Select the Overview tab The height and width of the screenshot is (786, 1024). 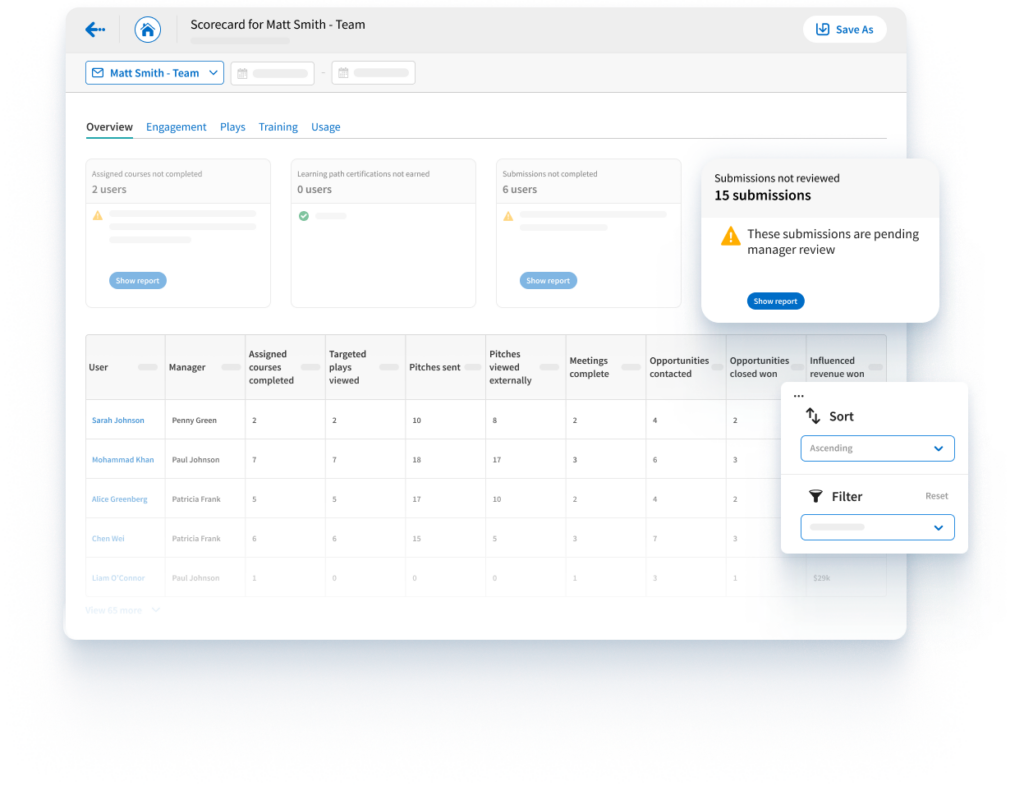109,127
